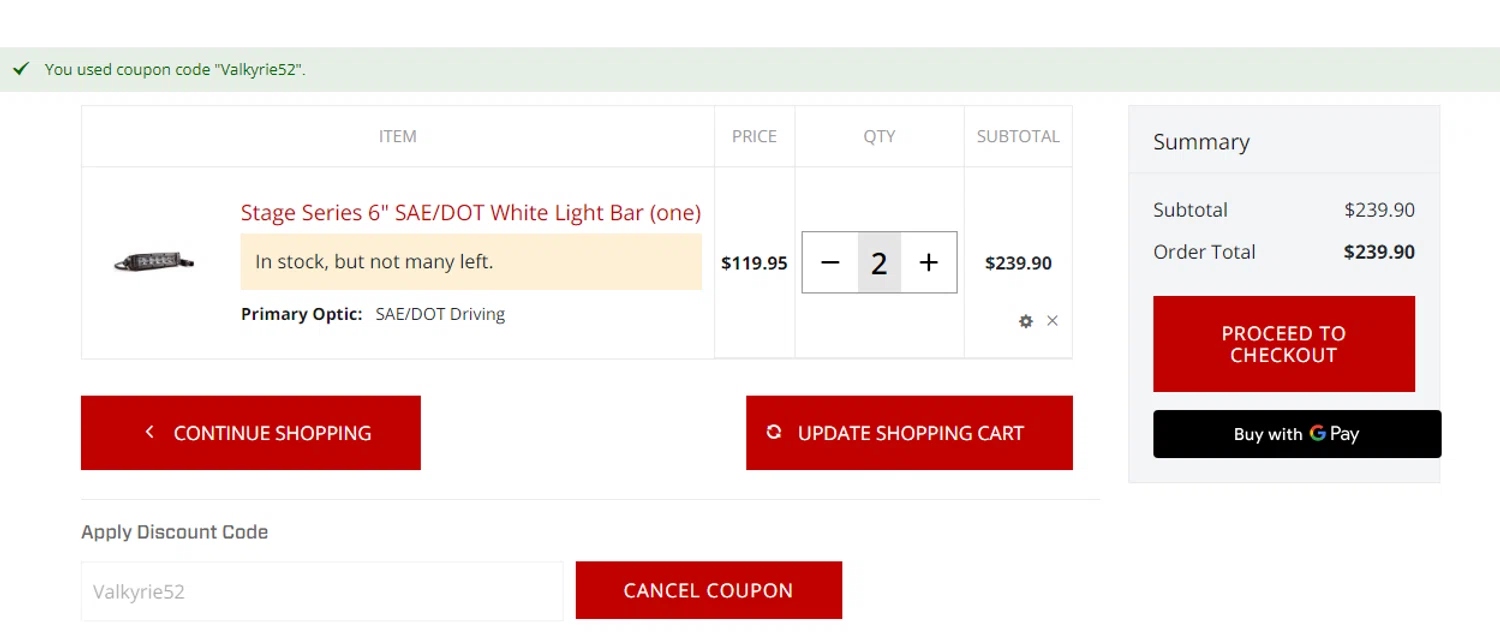Focus the discount code input field
The image size is (1500, 637).
click(322, 591)
